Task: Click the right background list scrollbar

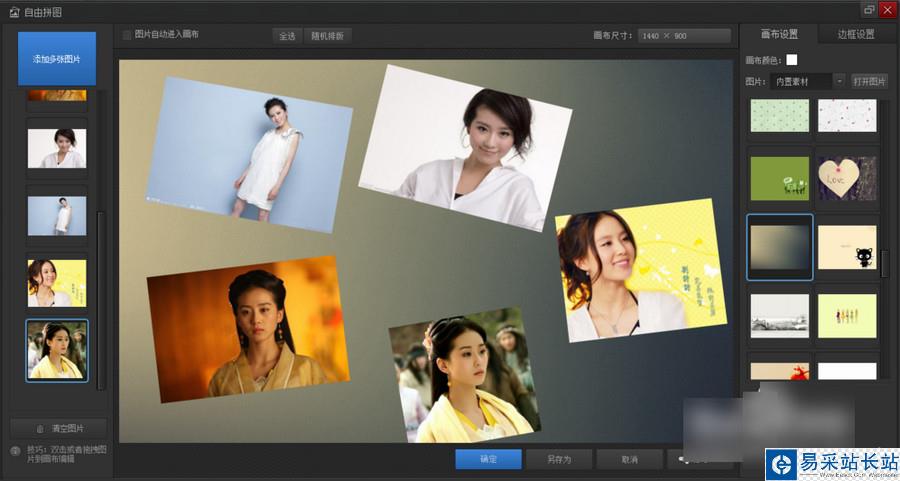Action: point(885,264)
